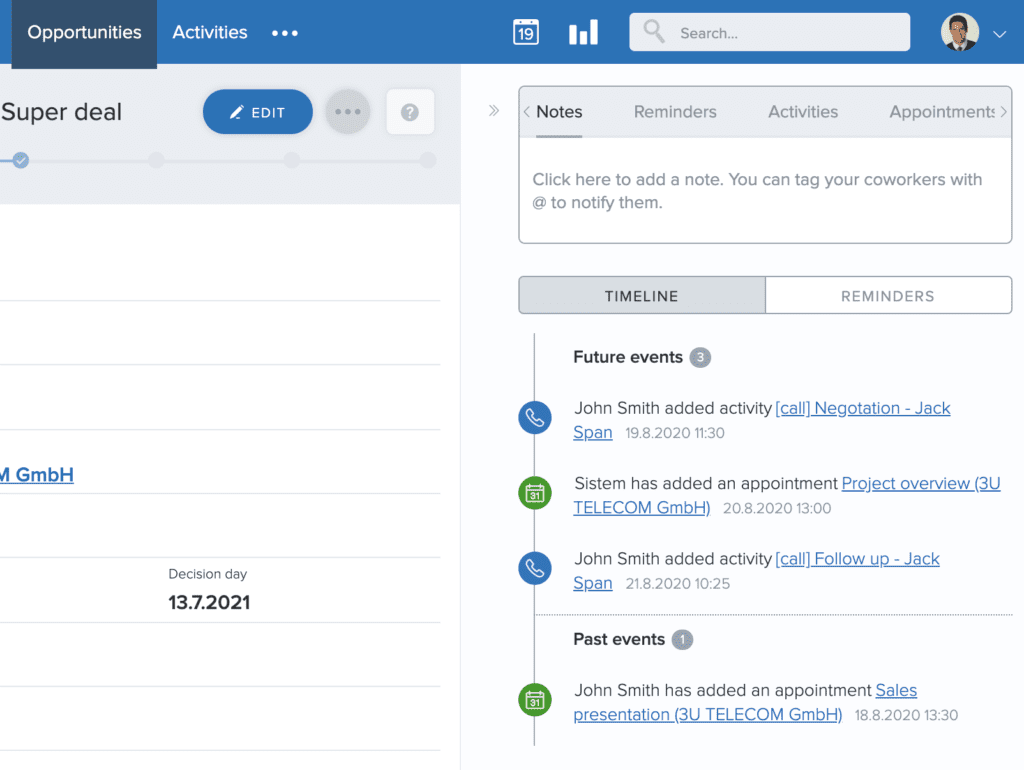Open the help question mark icon
The height and width of the screenshot is (770, 1024).
[410, 112]
